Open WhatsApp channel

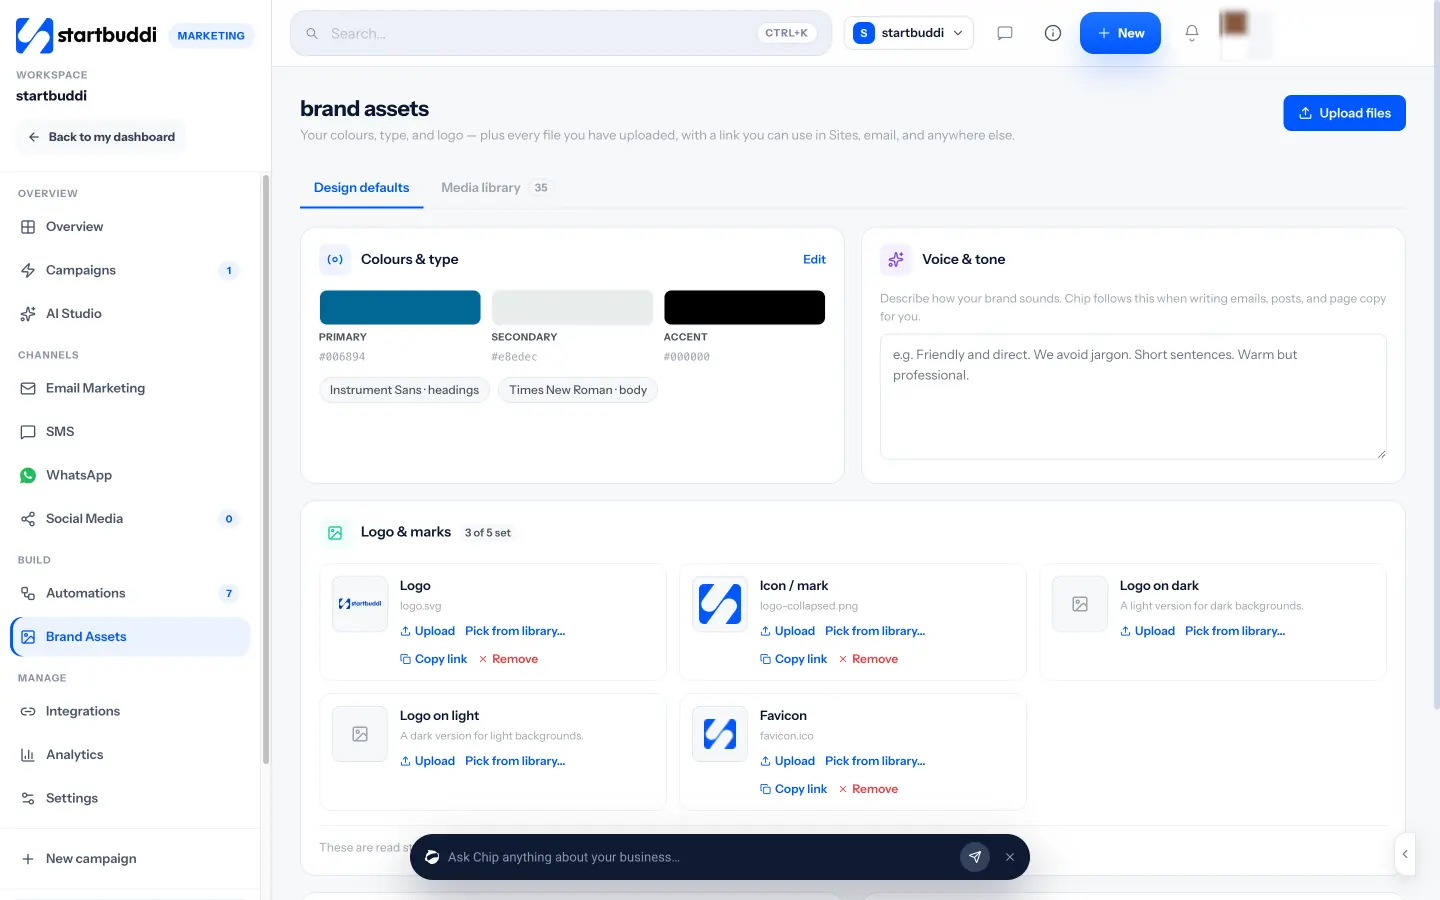point(130,475)
